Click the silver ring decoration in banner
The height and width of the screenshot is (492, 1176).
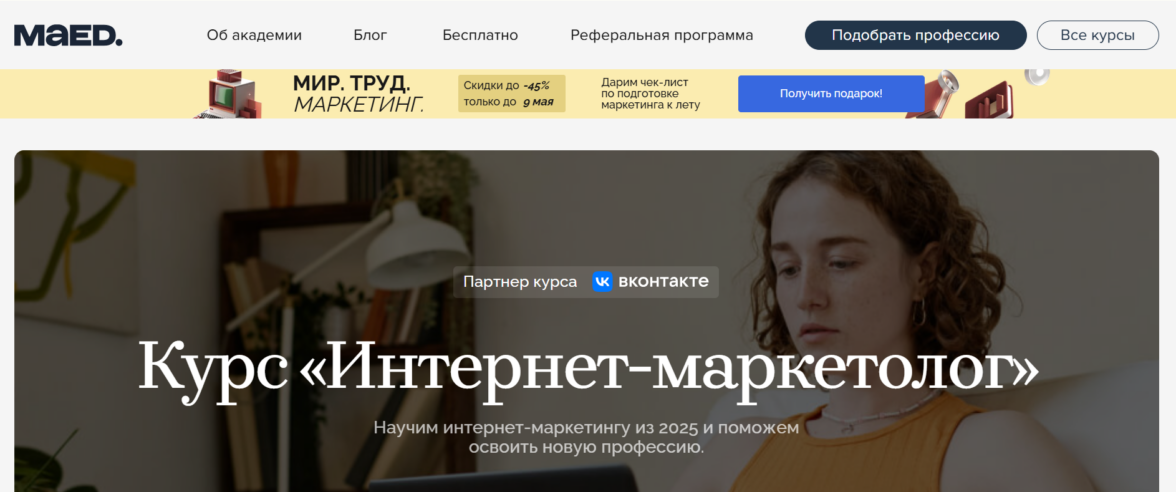(x=1037, y=76)
